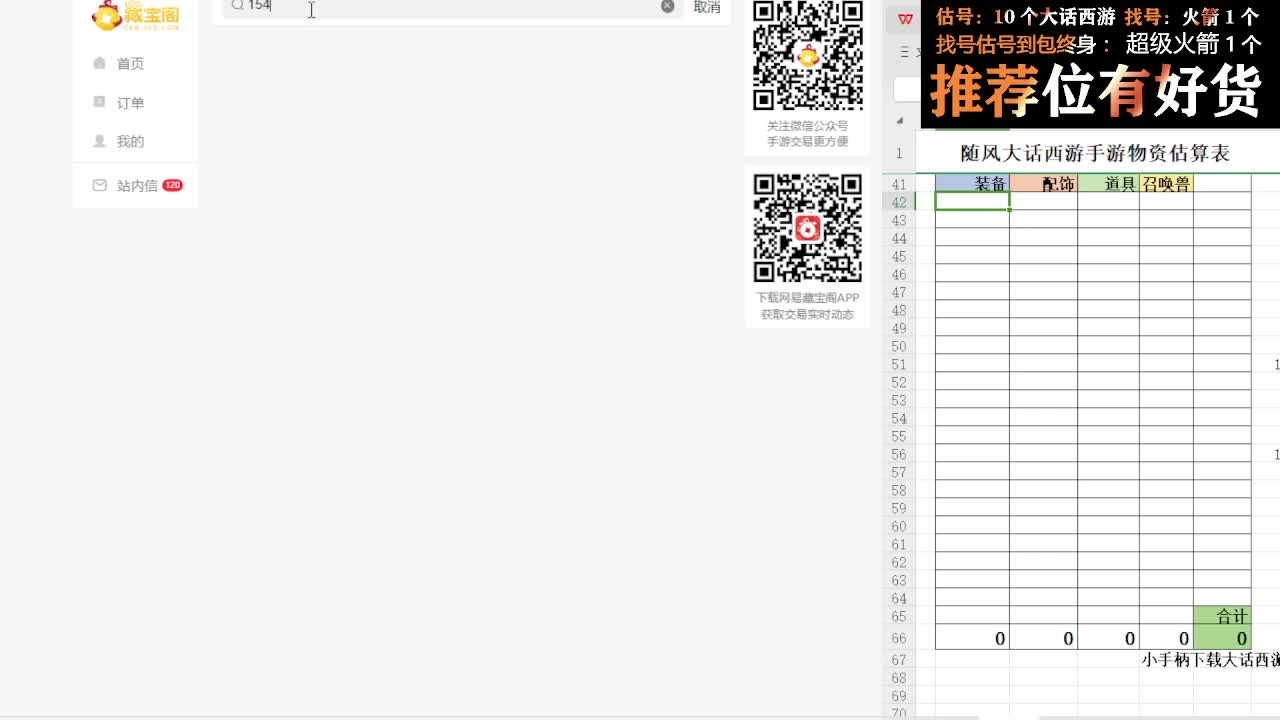The image size is (1280, 720).
Task: Focus the search field containing 154
Action: 452,6
